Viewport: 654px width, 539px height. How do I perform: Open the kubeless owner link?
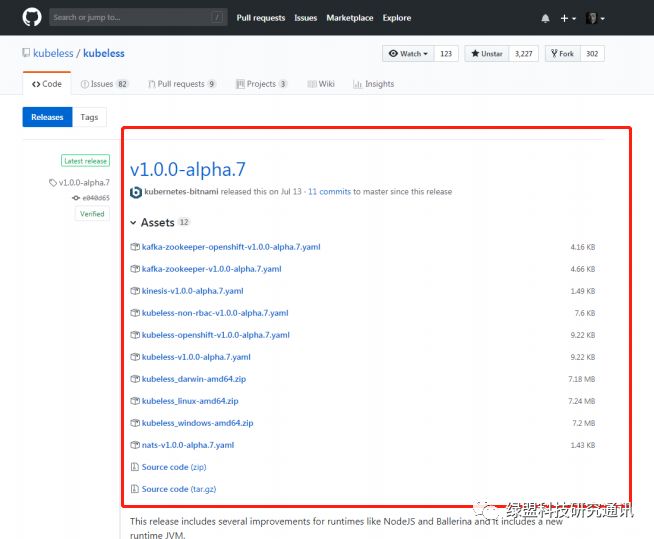pos(53,53)
